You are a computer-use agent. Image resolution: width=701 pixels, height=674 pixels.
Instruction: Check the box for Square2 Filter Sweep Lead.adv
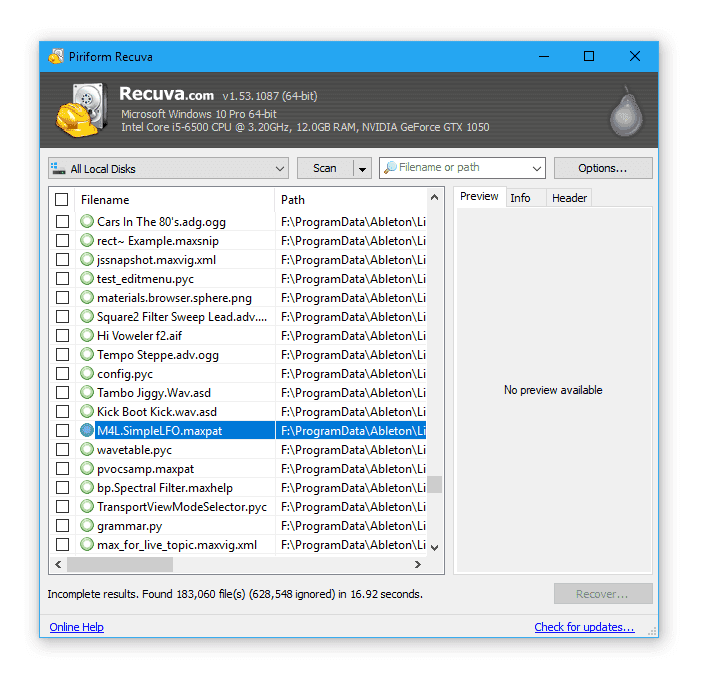pos(63,316)
